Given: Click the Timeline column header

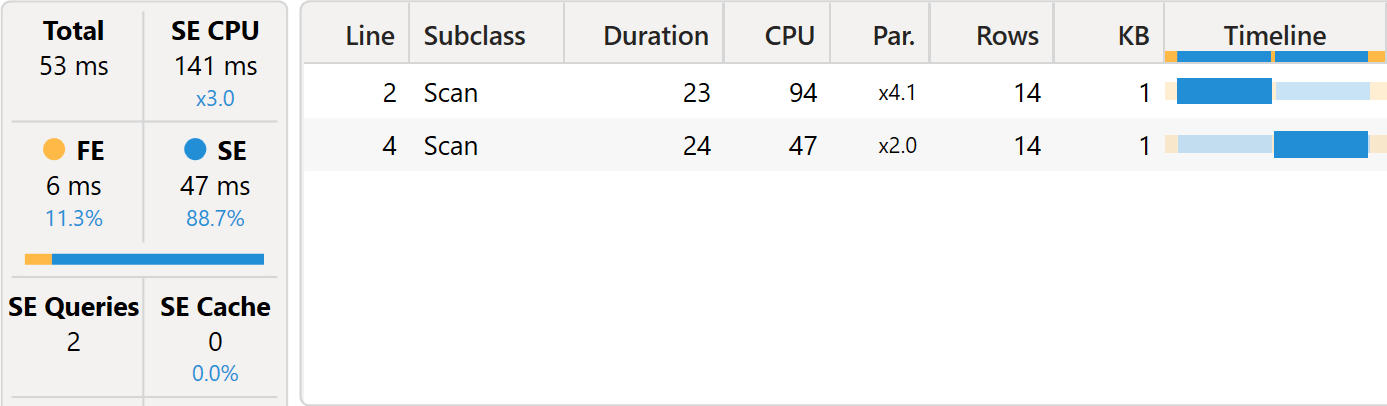Looking at the screenshot, I should coord(1275,38).
